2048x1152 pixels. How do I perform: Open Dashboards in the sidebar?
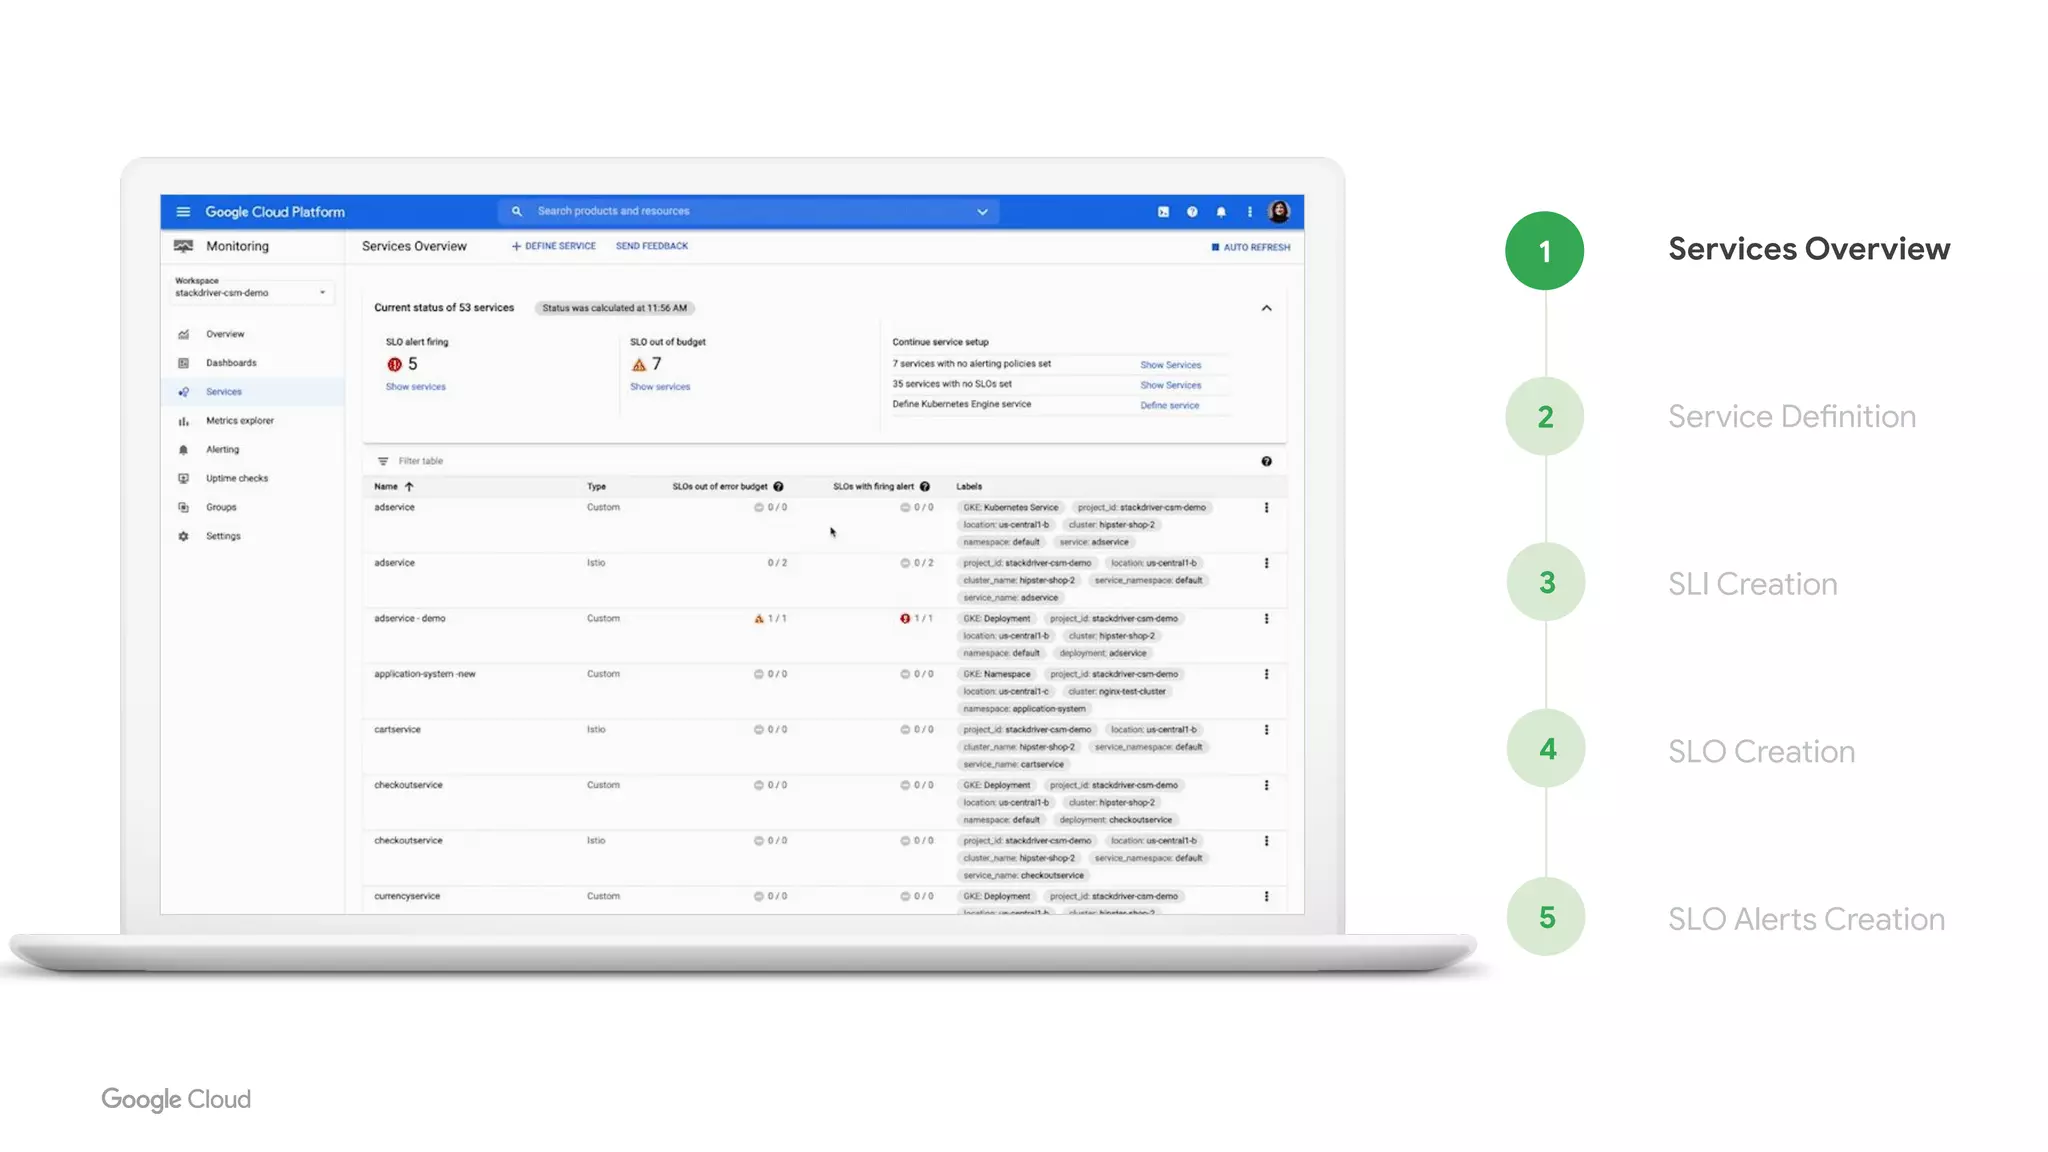[231, 363]
